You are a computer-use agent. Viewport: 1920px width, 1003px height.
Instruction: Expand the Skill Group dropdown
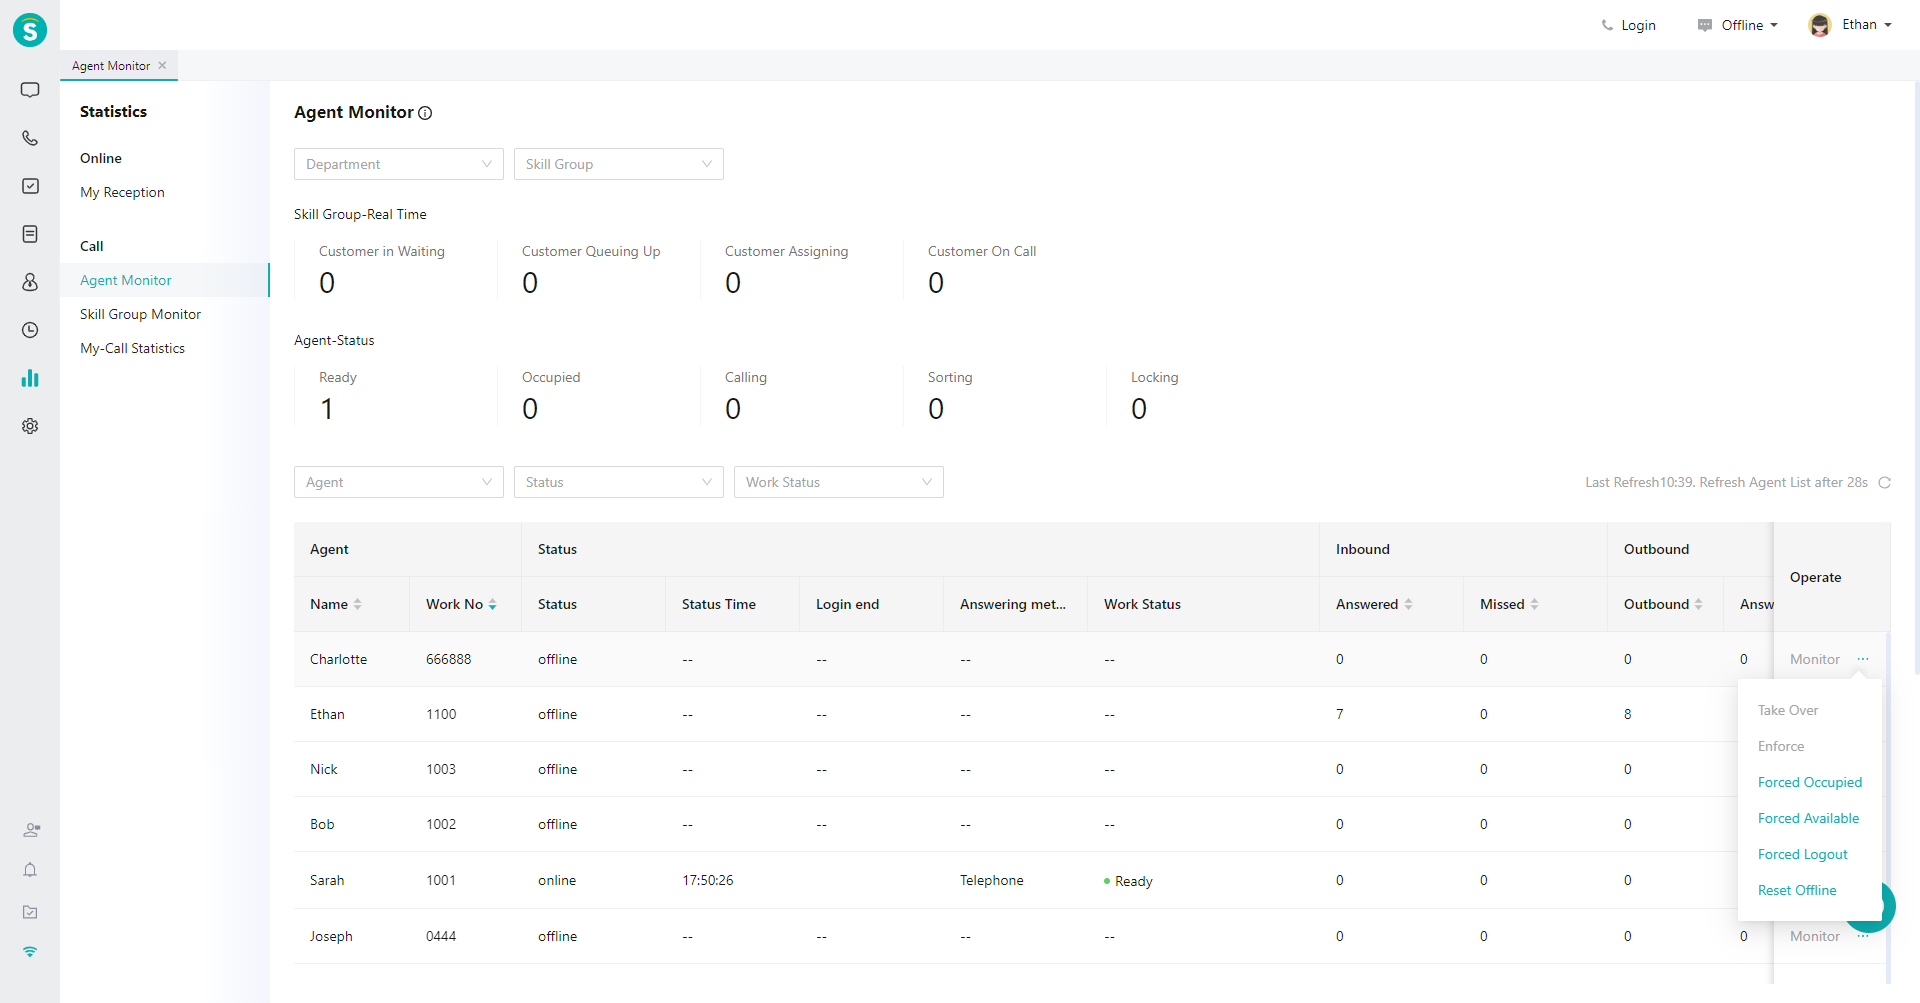click(x=619, y=164)
